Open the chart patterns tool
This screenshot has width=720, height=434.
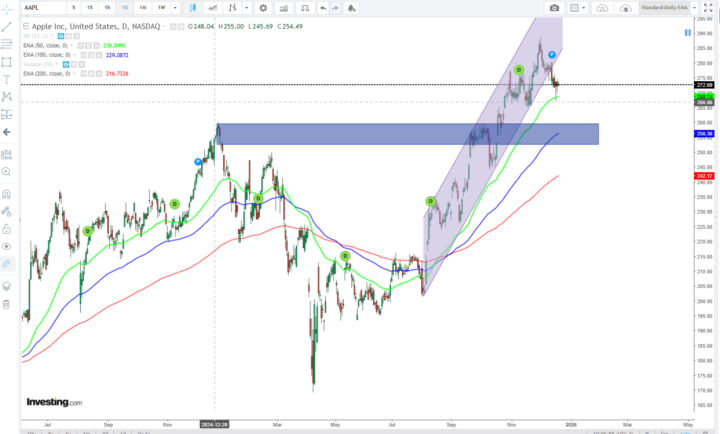click(6, 96)
